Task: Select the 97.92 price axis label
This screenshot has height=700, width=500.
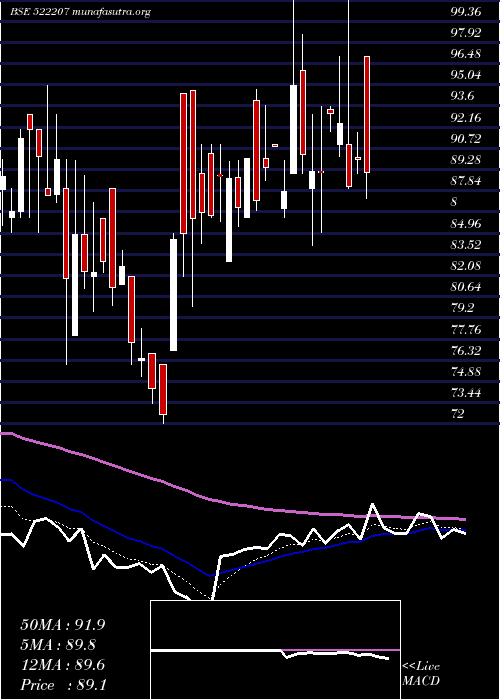Action: (x=466, y=33)
